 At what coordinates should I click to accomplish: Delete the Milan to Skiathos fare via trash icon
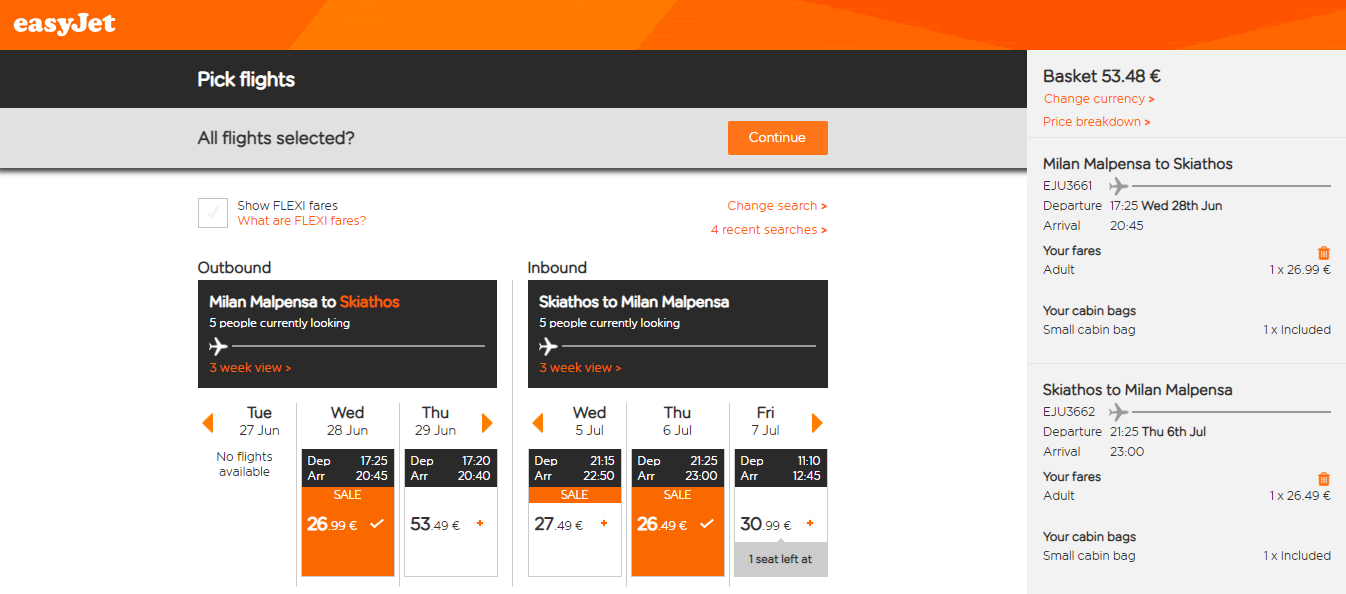tap(1324, 253)
